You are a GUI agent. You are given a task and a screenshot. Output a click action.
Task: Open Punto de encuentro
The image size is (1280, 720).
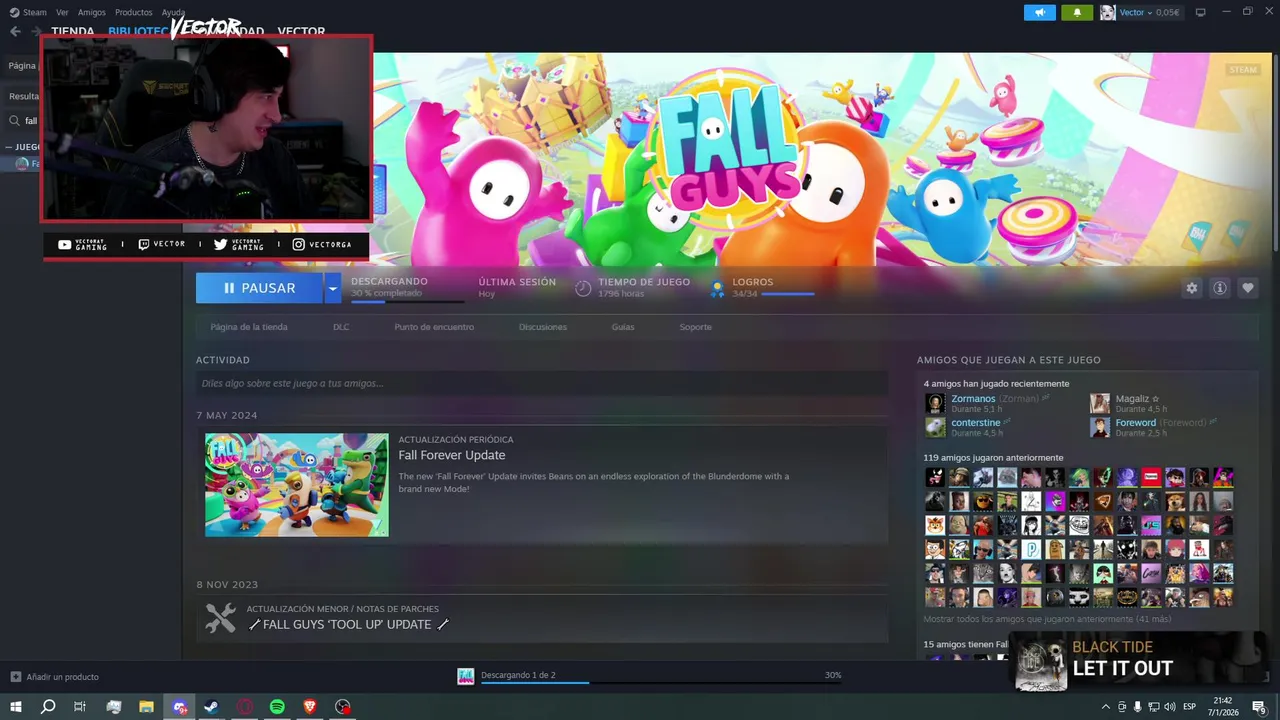434,327
